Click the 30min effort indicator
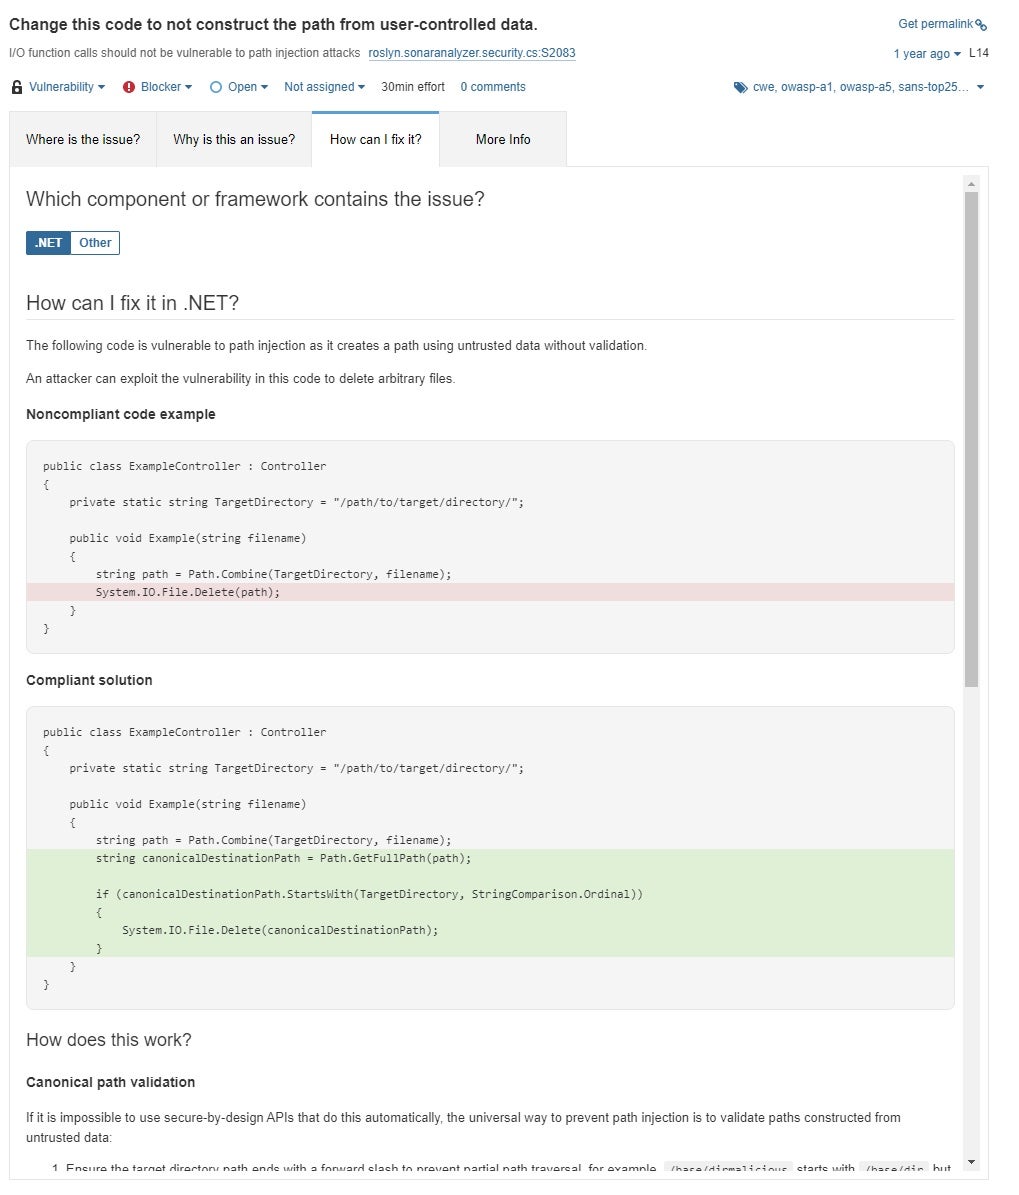 click(412, 87)
